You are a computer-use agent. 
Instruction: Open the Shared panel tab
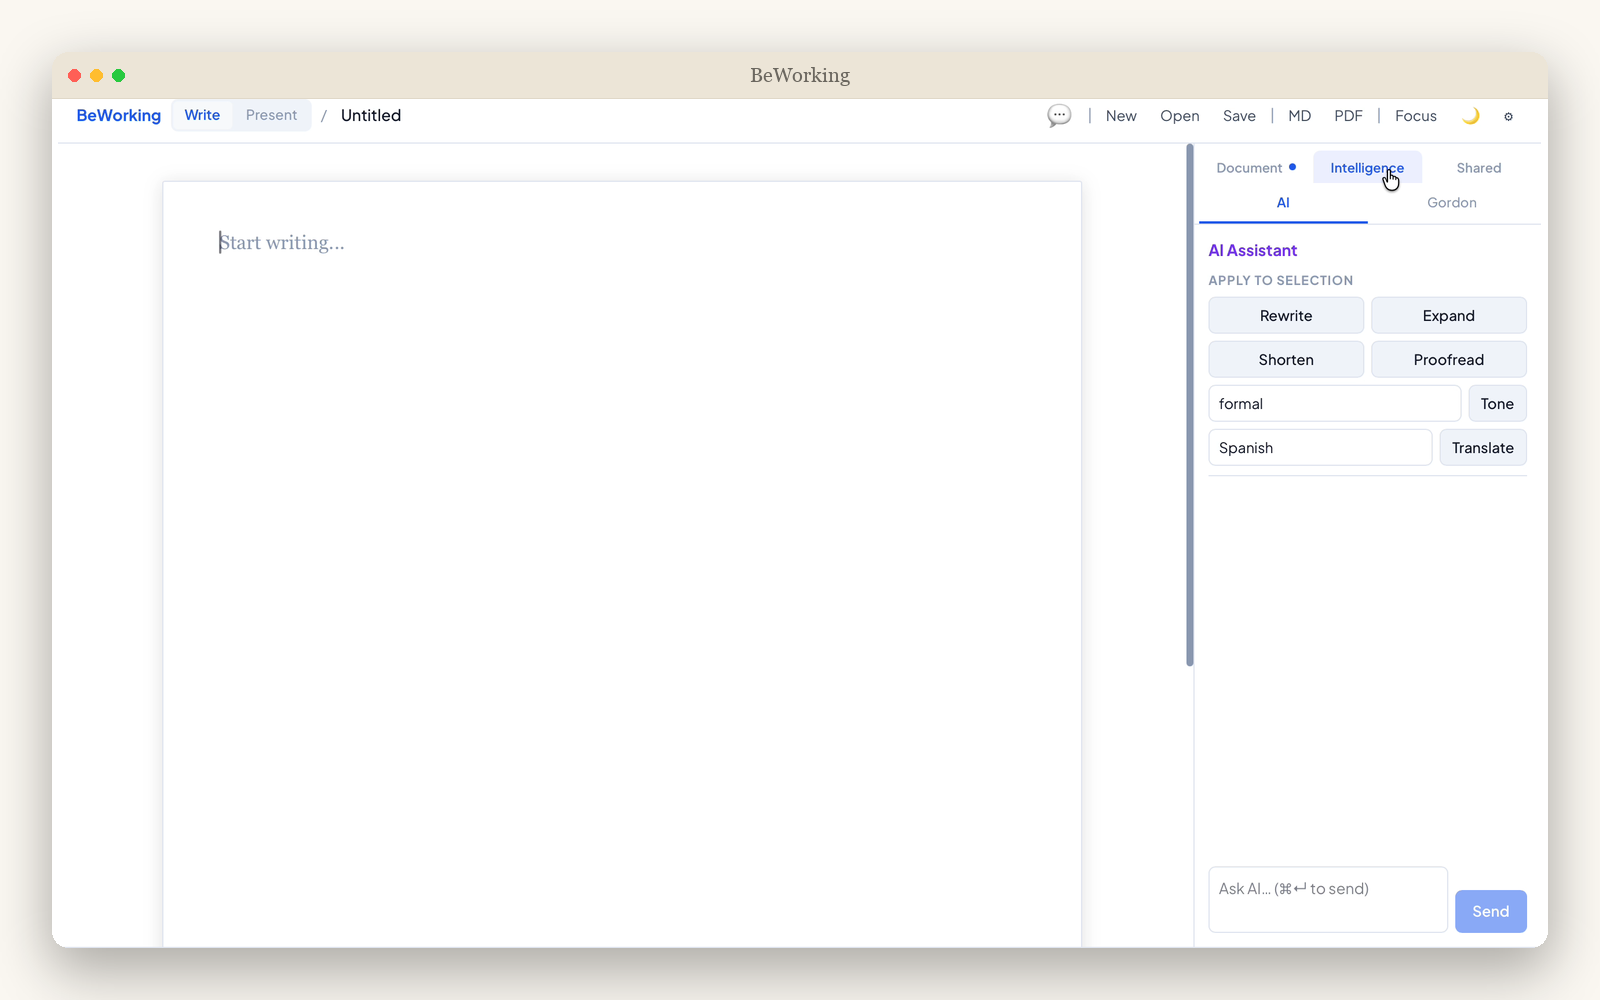1478,168
